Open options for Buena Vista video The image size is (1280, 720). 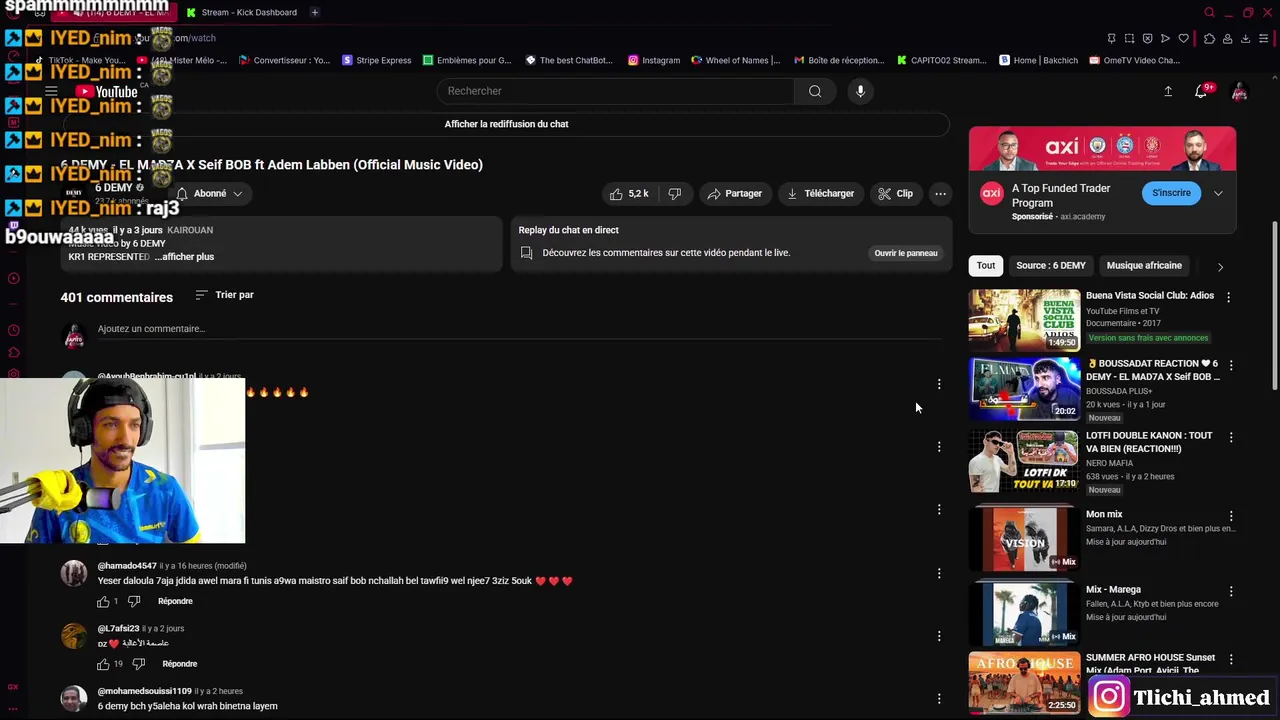click(x=1229, y=297)
